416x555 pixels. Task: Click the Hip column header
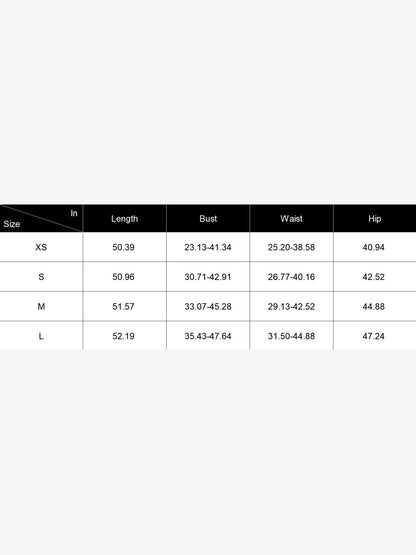click(375, 218)
